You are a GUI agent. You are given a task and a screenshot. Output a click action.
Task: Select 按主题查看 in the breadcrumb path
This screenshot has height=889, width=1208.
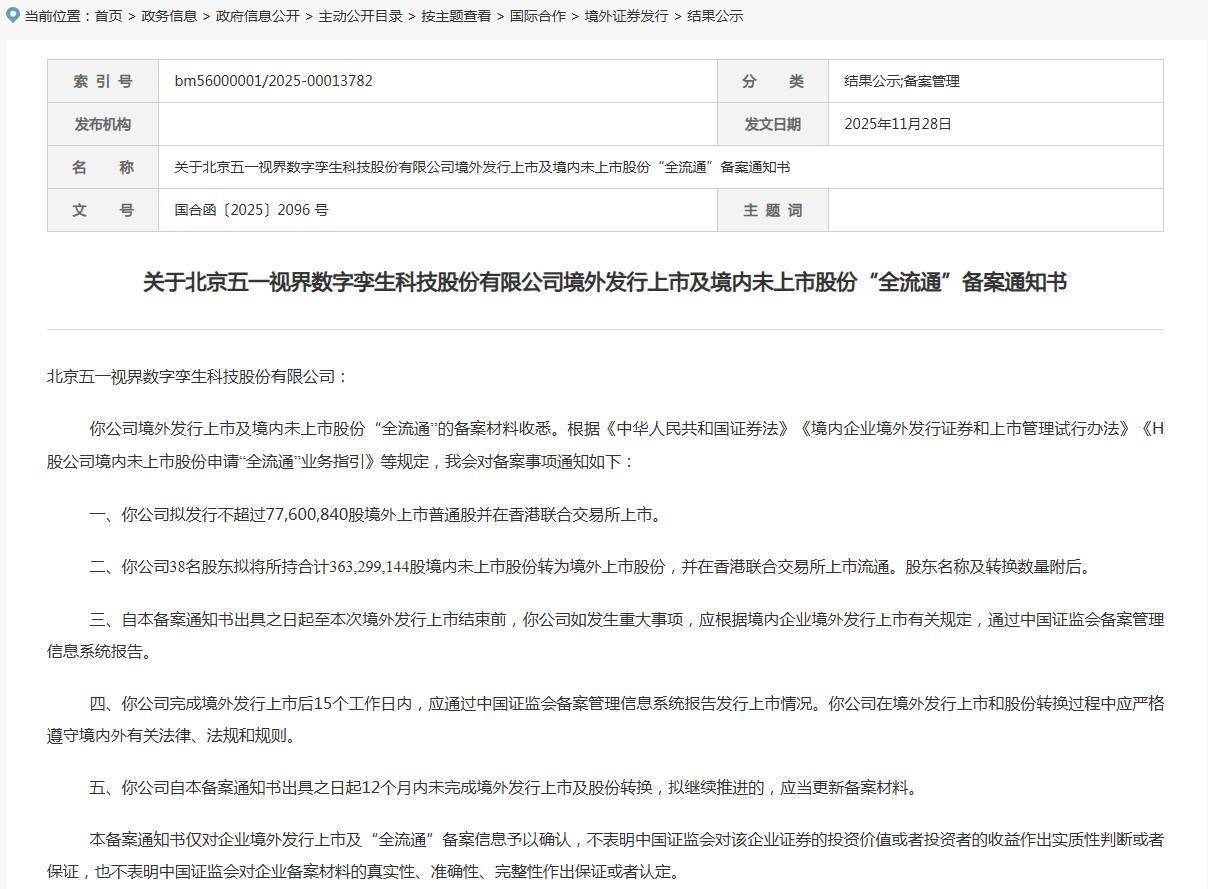click(x=455, y=16)
